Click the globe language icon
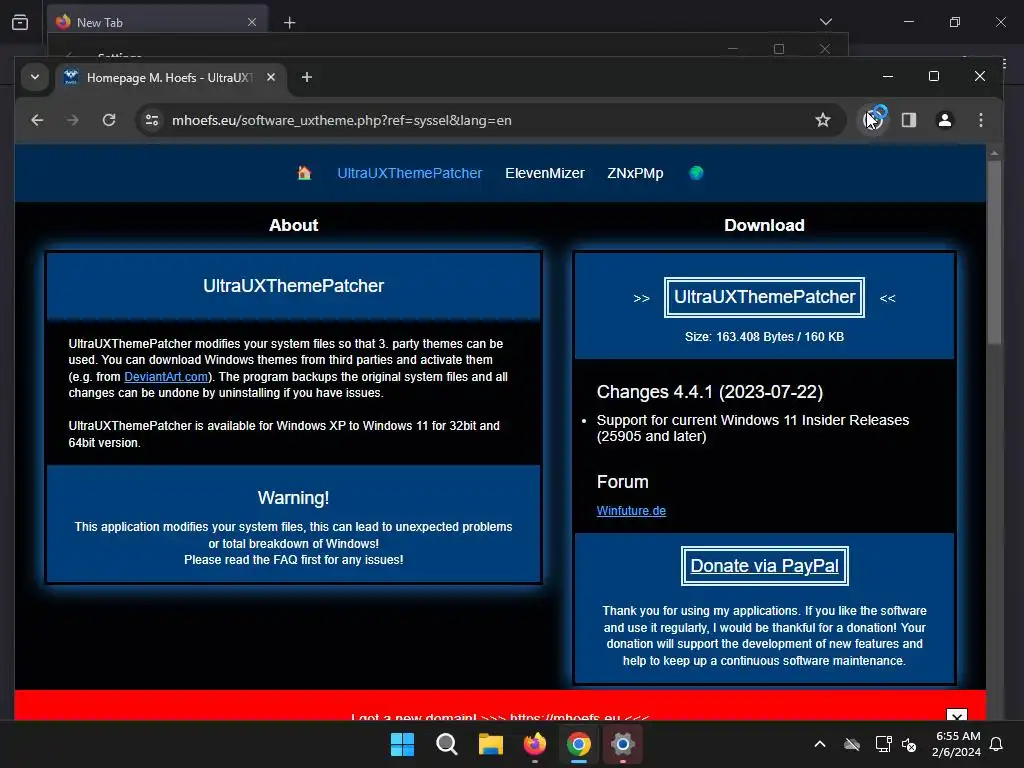Screen dimensions: 1024x768 [696, 173]
